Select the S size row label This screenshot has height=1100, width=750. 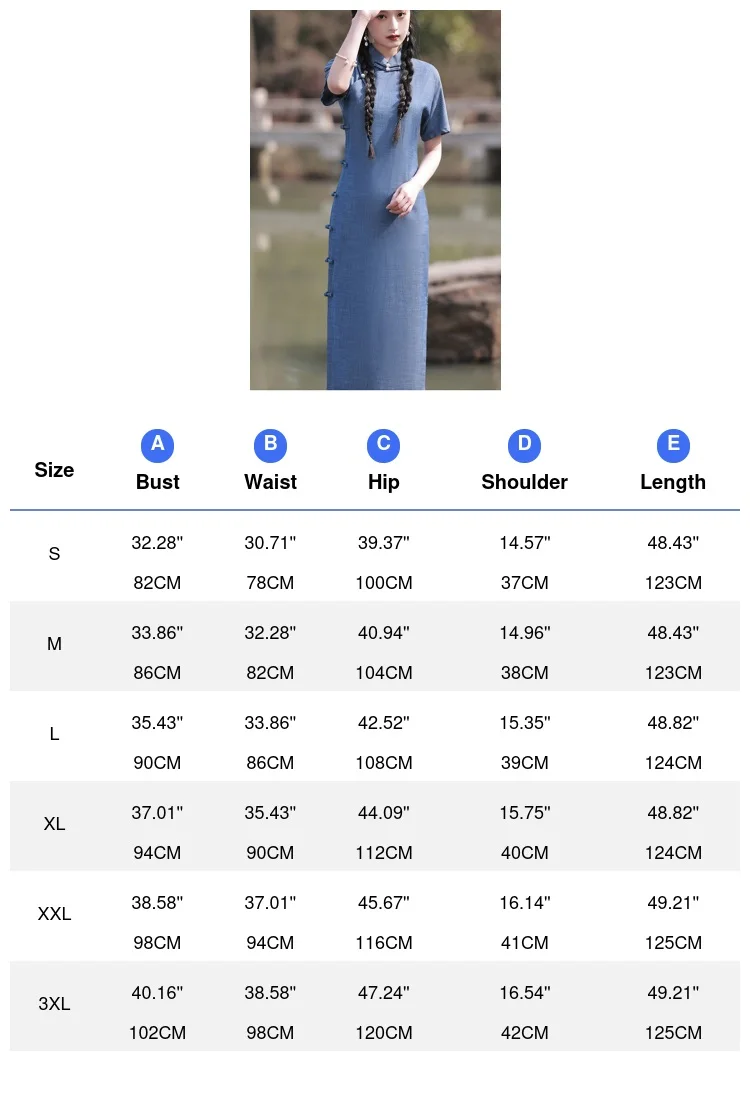54,554
